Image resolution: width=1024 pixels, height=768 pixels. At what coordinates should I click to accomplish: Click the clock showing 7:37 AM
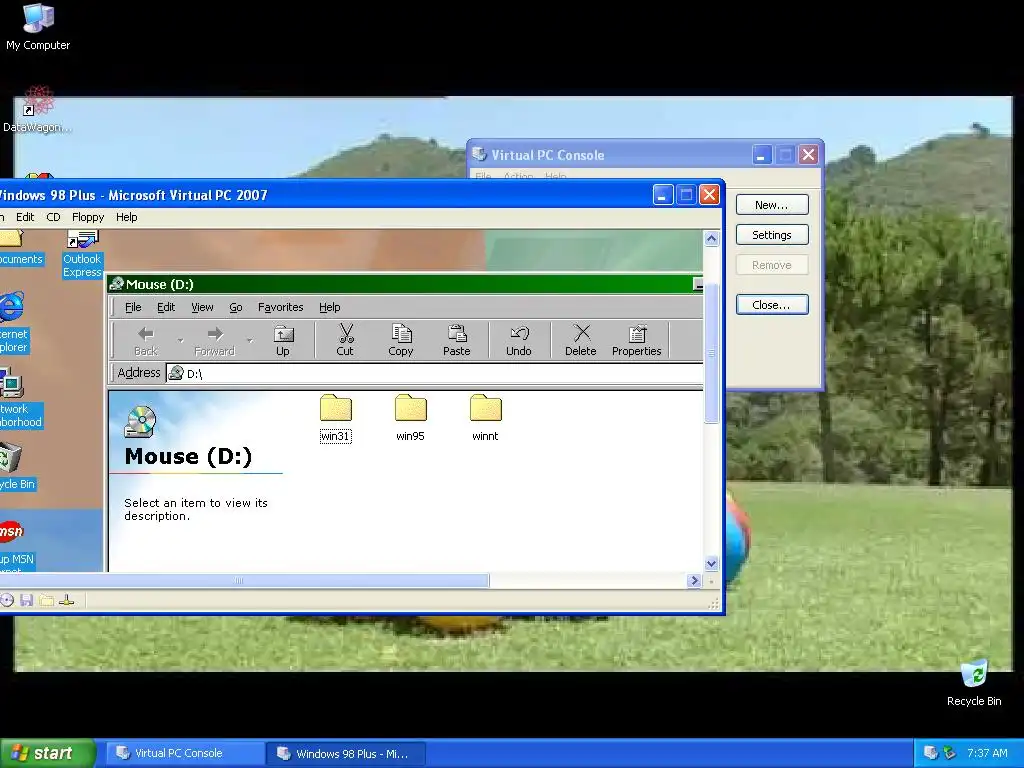[987, 753]
